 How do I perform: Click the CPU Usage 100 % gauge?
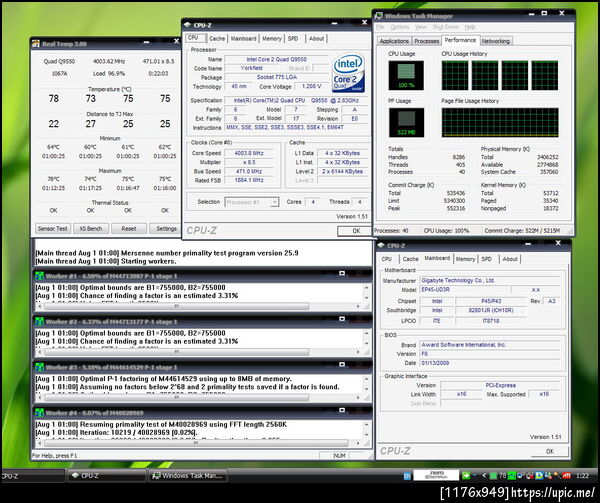tap(406, 75)
